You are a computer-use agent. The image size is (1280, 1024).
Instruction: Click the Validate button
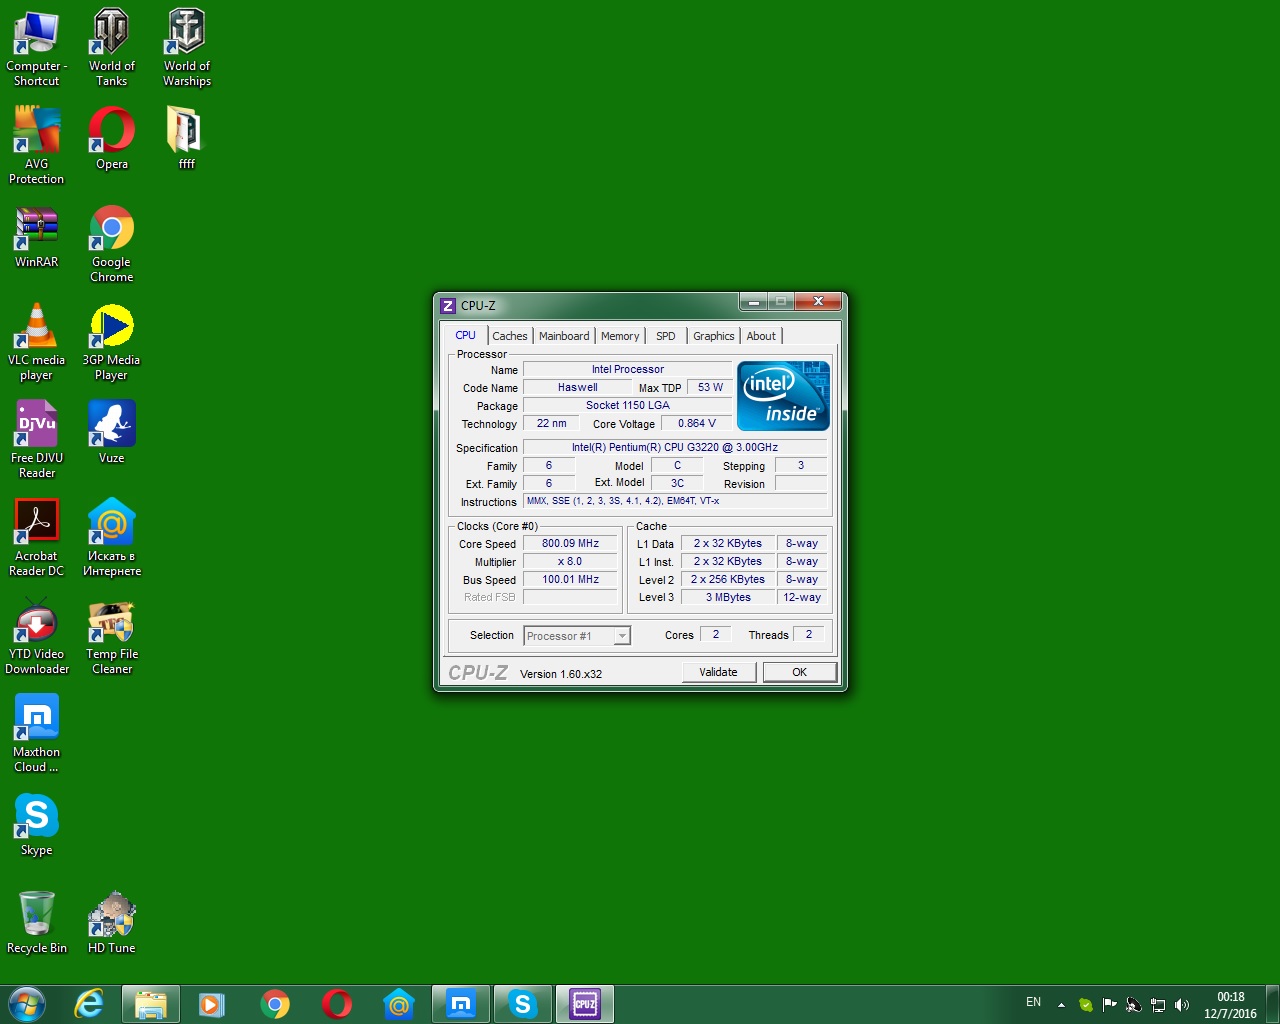pyautogui.click(x=718, y=671)
